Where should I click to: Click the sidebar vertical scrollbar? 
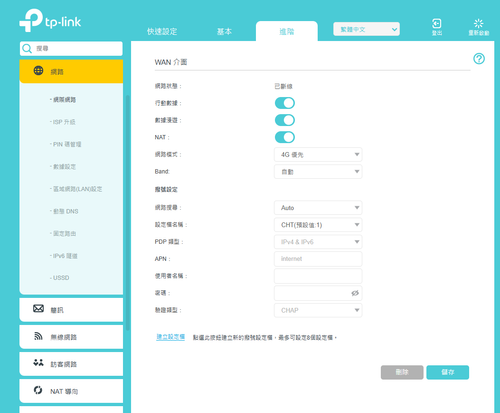127,212
